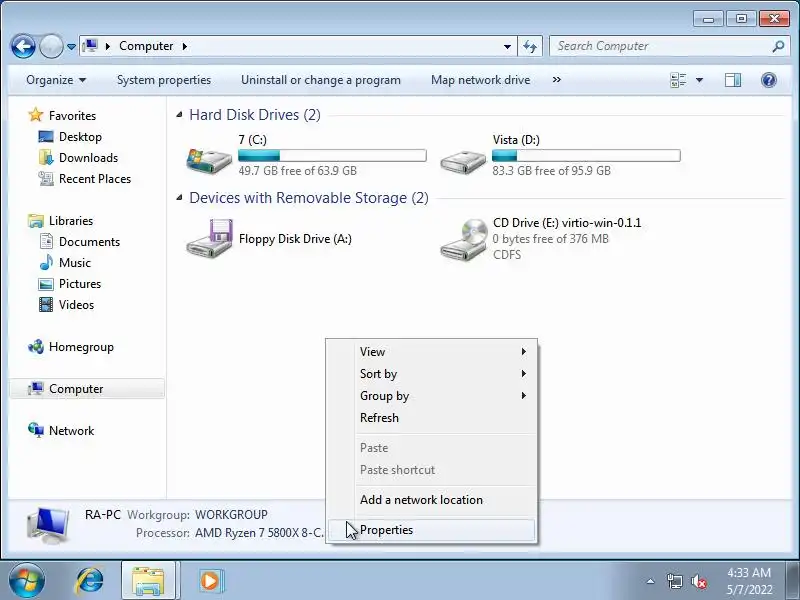Screen dimensions: 800x600
Task: Go back with the Back arrow button
Action: click(23, 46)
